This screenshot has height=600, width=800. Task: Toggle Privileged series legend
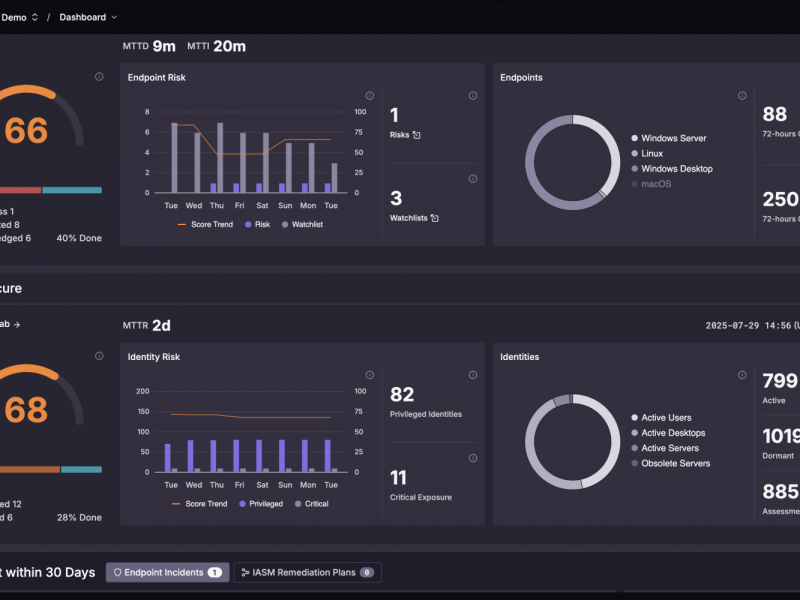(261, 504)
